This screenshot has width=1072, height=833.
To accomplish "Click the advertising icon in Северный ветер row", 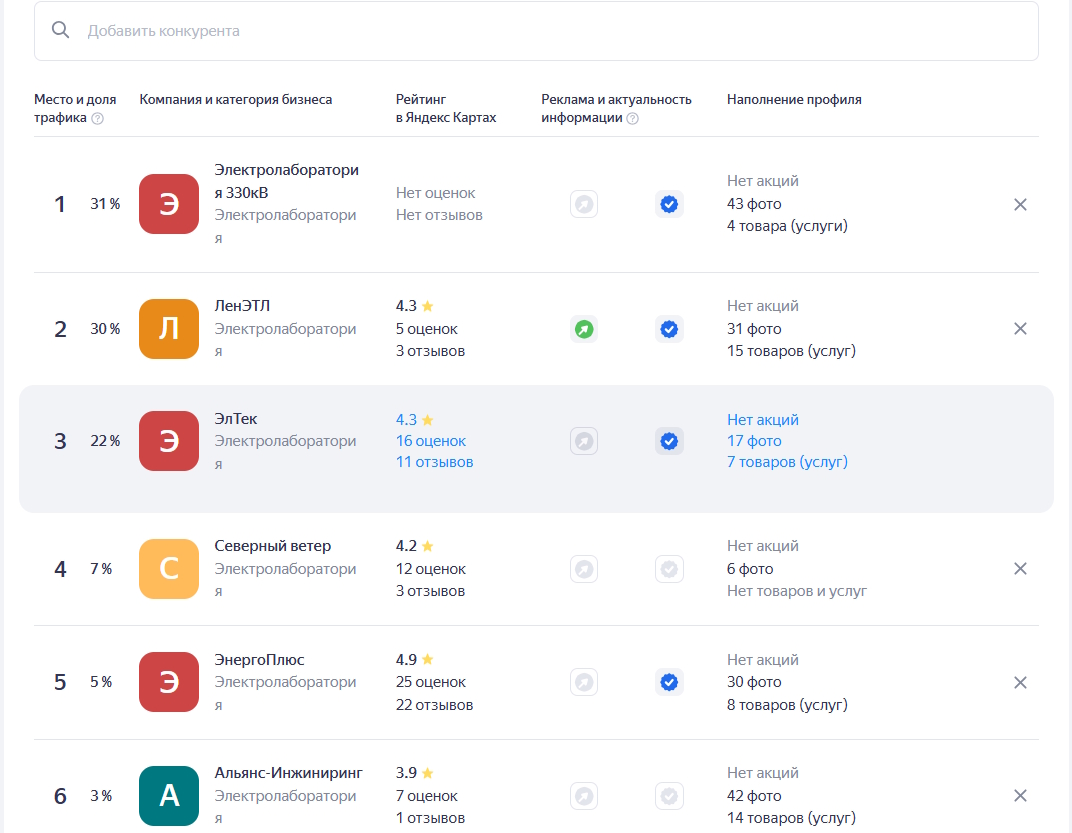I will pyautogui.click(x=584, y=569).
